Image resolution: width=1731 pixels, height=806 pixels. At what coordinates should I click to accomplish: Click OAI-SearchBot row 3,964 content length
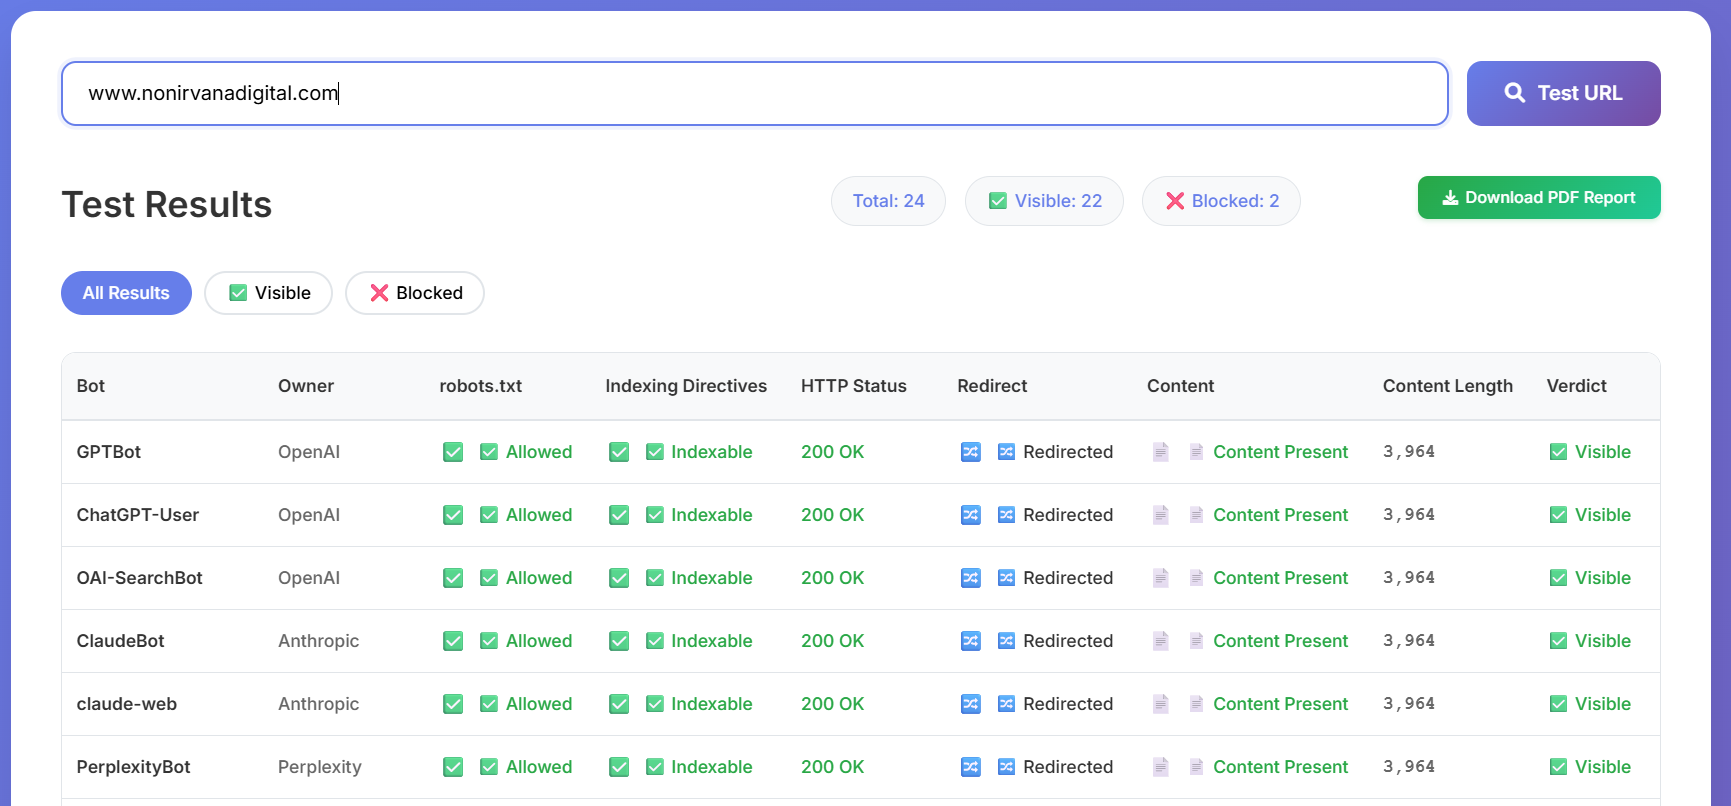point(1409,578)
